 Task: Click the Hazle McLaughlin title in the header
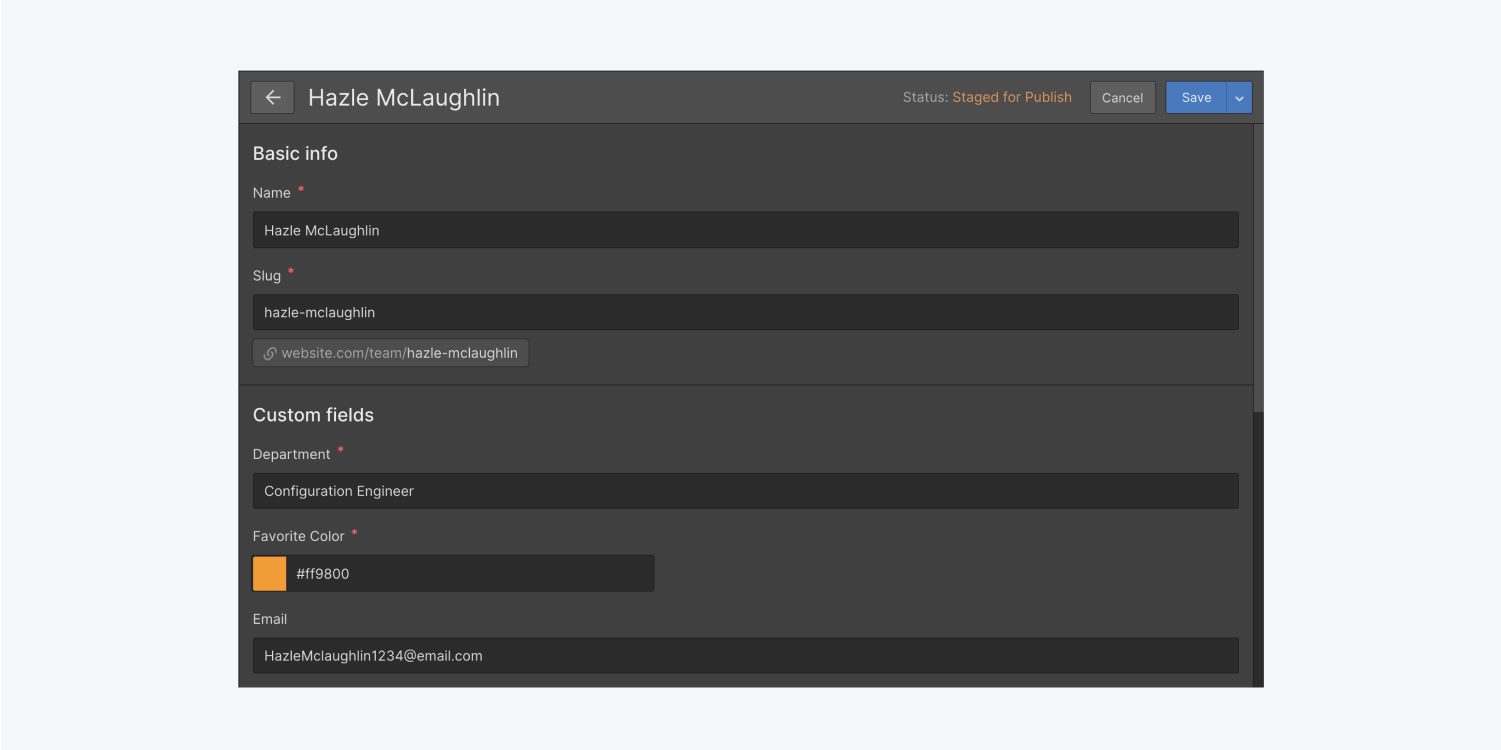(403, 97)
